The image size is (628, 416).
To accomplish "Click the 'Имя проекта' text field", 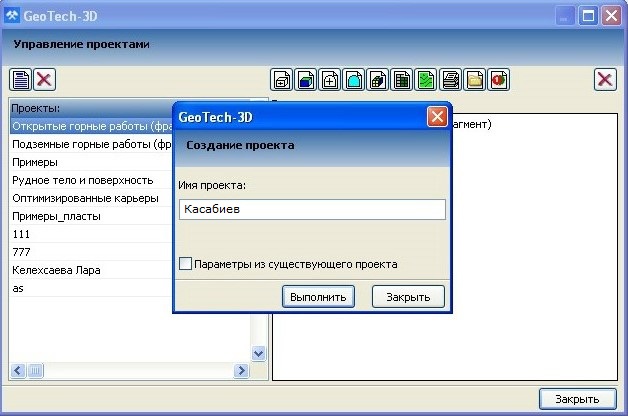I will (x=312, y=209).
